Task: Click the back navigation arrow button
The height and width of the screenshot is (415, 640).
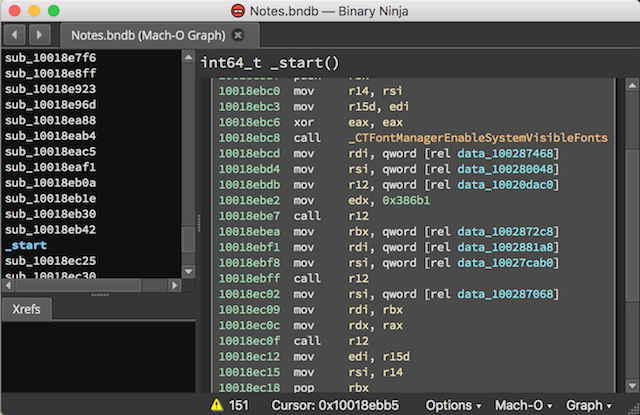Action: pos(15,35)
